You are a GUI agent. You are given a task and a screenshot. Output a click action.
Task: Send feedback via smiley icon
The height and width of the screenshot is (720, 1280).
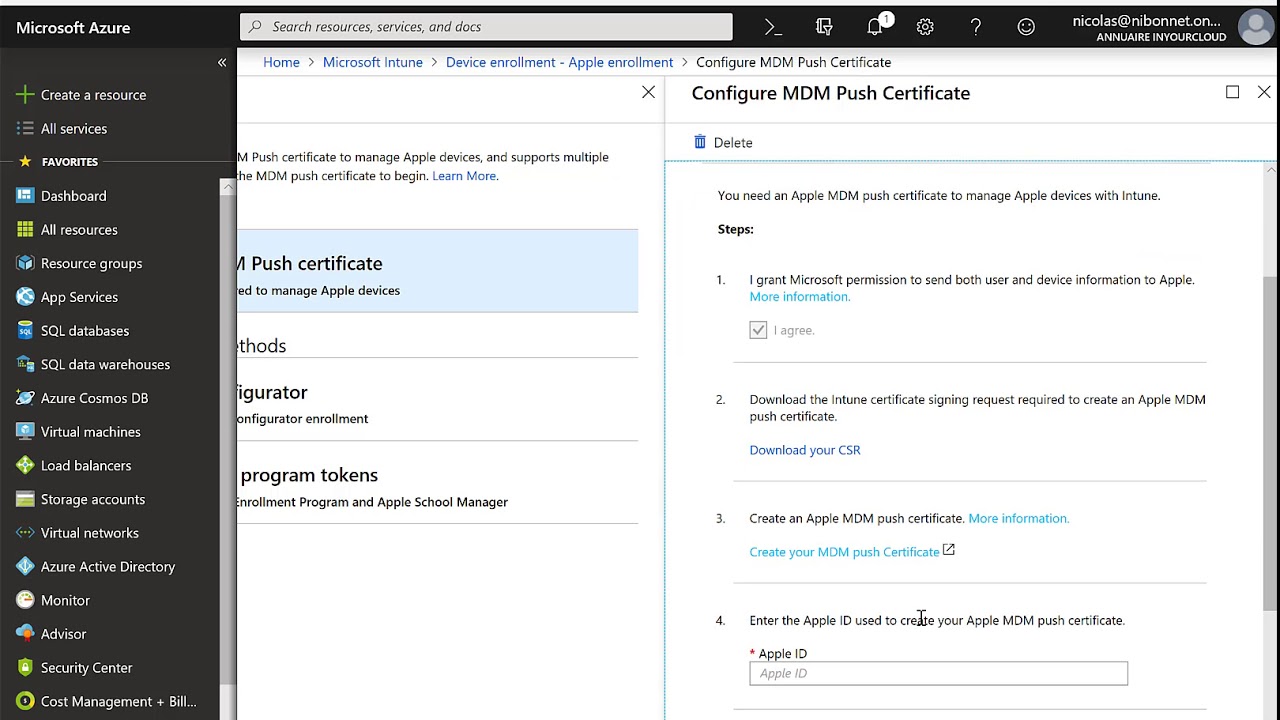point(1026,27)
